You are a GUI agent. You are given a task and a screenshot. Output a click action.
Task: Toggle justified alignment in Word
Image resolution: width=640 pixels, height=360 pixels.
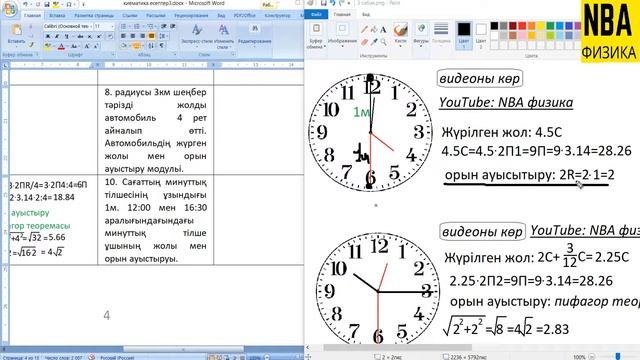[x=151, y=36]
